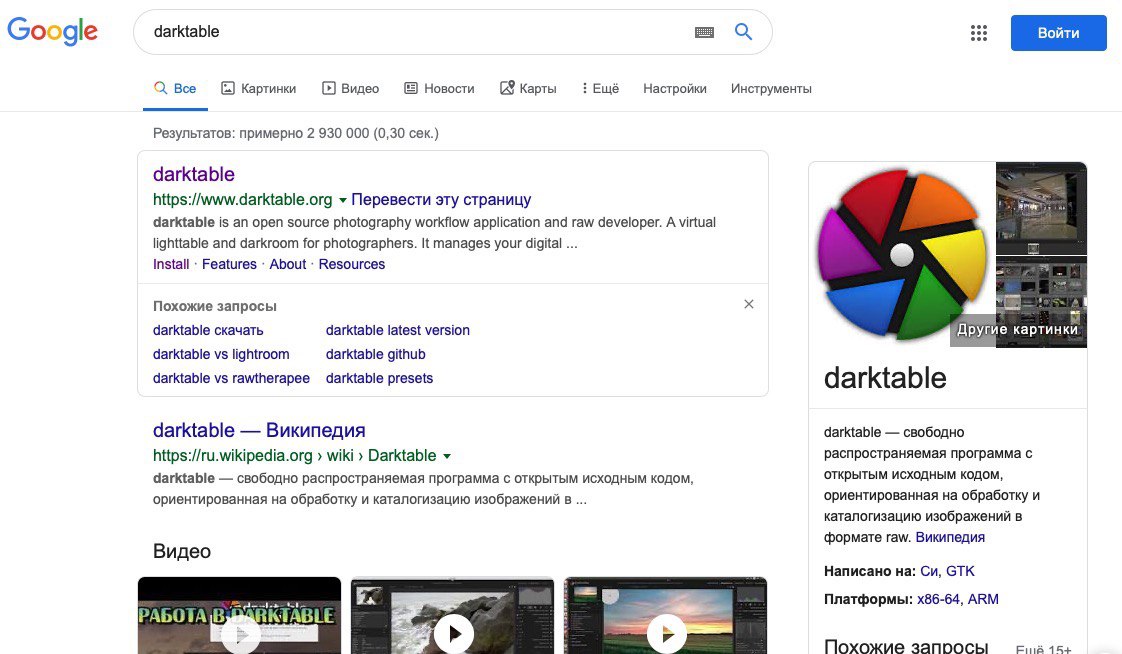Click the darktable aperture logo image
The image size is (1122, 654).
pyautogui.click(x=902, y=255)
